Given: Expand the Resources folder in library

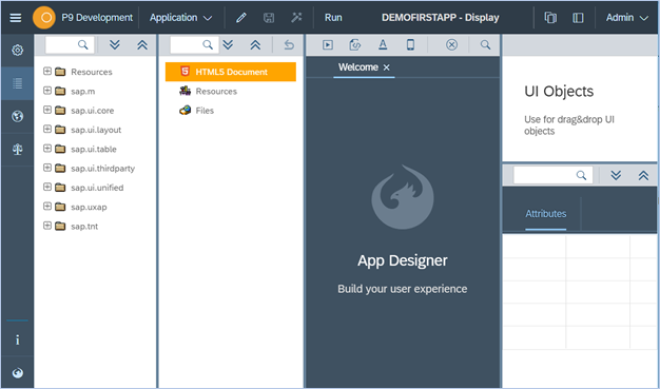Looking at the screenshot, I should [x=47, y=71].
